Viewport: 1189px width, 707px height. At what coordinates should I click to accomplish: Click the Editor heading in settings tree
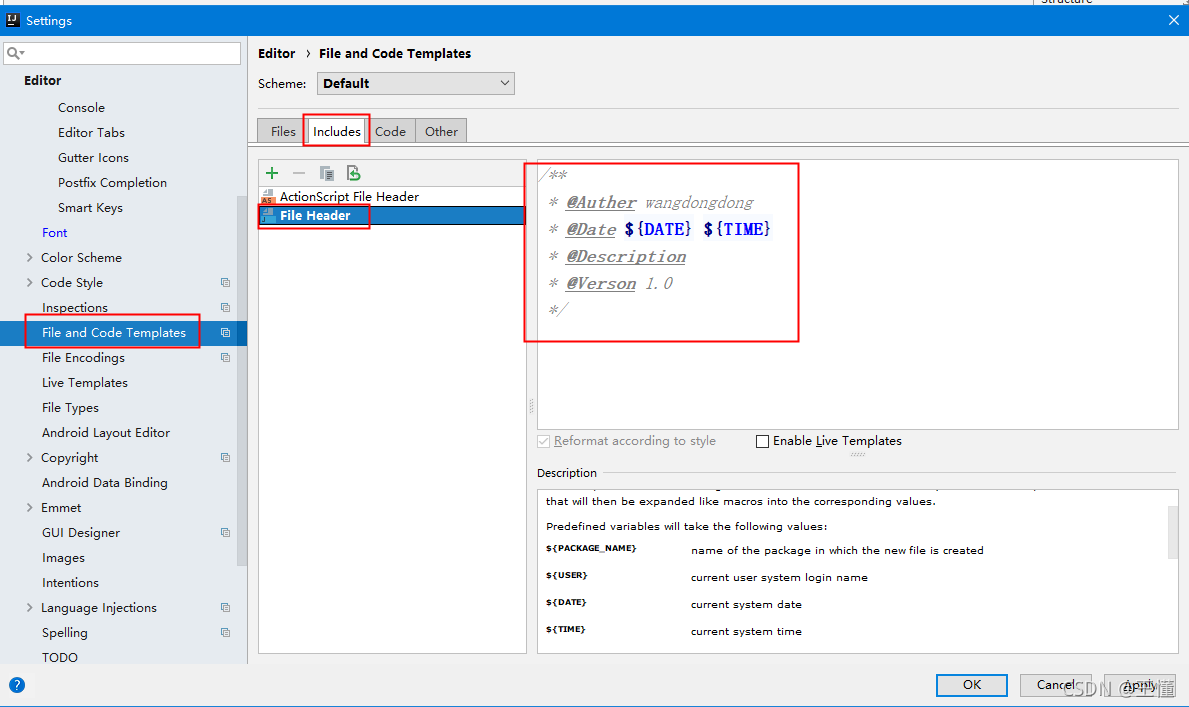coord(42,80)
